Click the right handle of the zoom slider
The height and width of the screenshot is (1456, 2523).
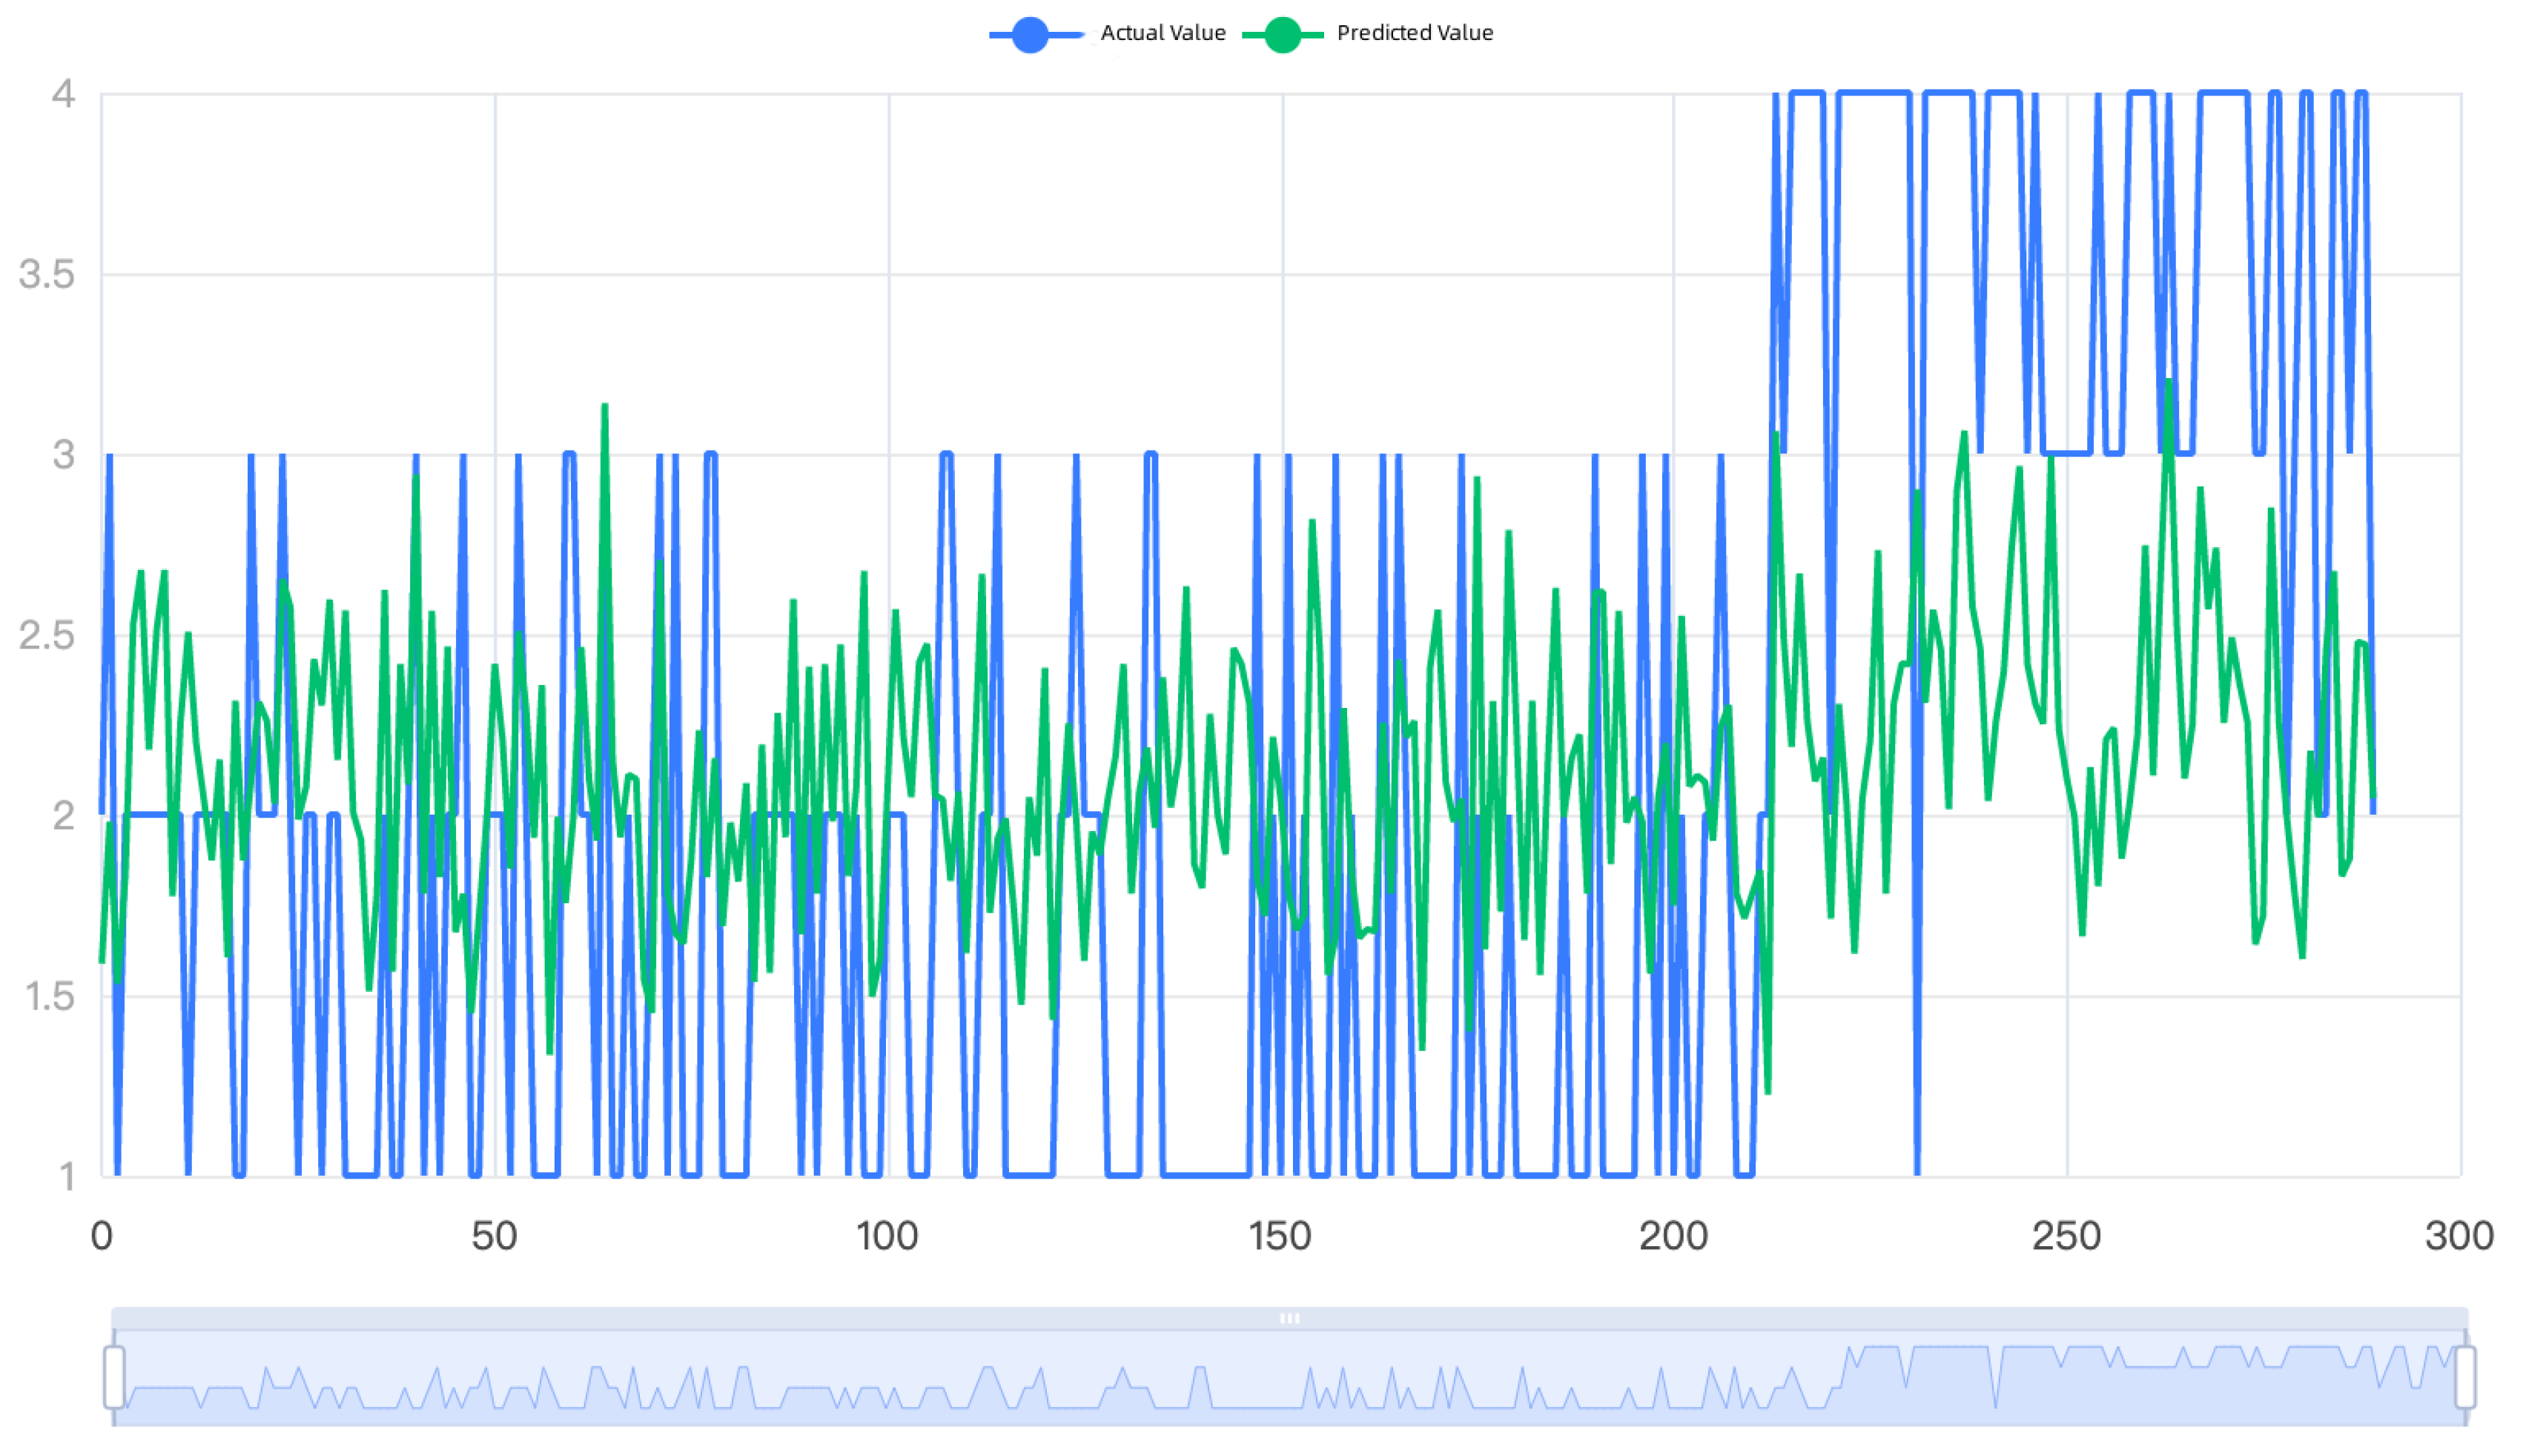point(2465,1377)
